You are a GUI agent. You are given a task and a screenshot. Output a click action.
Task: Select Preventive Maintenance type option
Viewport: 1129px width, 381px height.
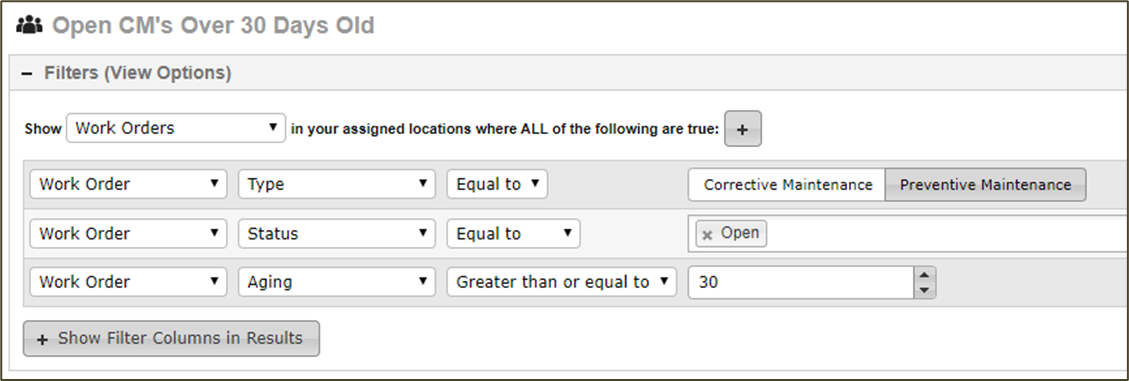click(x=985, y=184)
